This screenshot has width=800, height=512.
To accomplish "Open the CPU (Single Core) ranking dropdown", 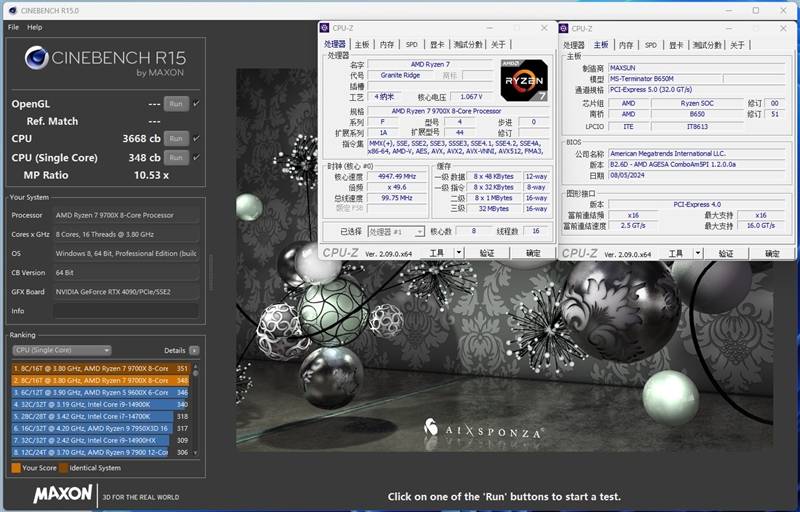I will point(61,351).
